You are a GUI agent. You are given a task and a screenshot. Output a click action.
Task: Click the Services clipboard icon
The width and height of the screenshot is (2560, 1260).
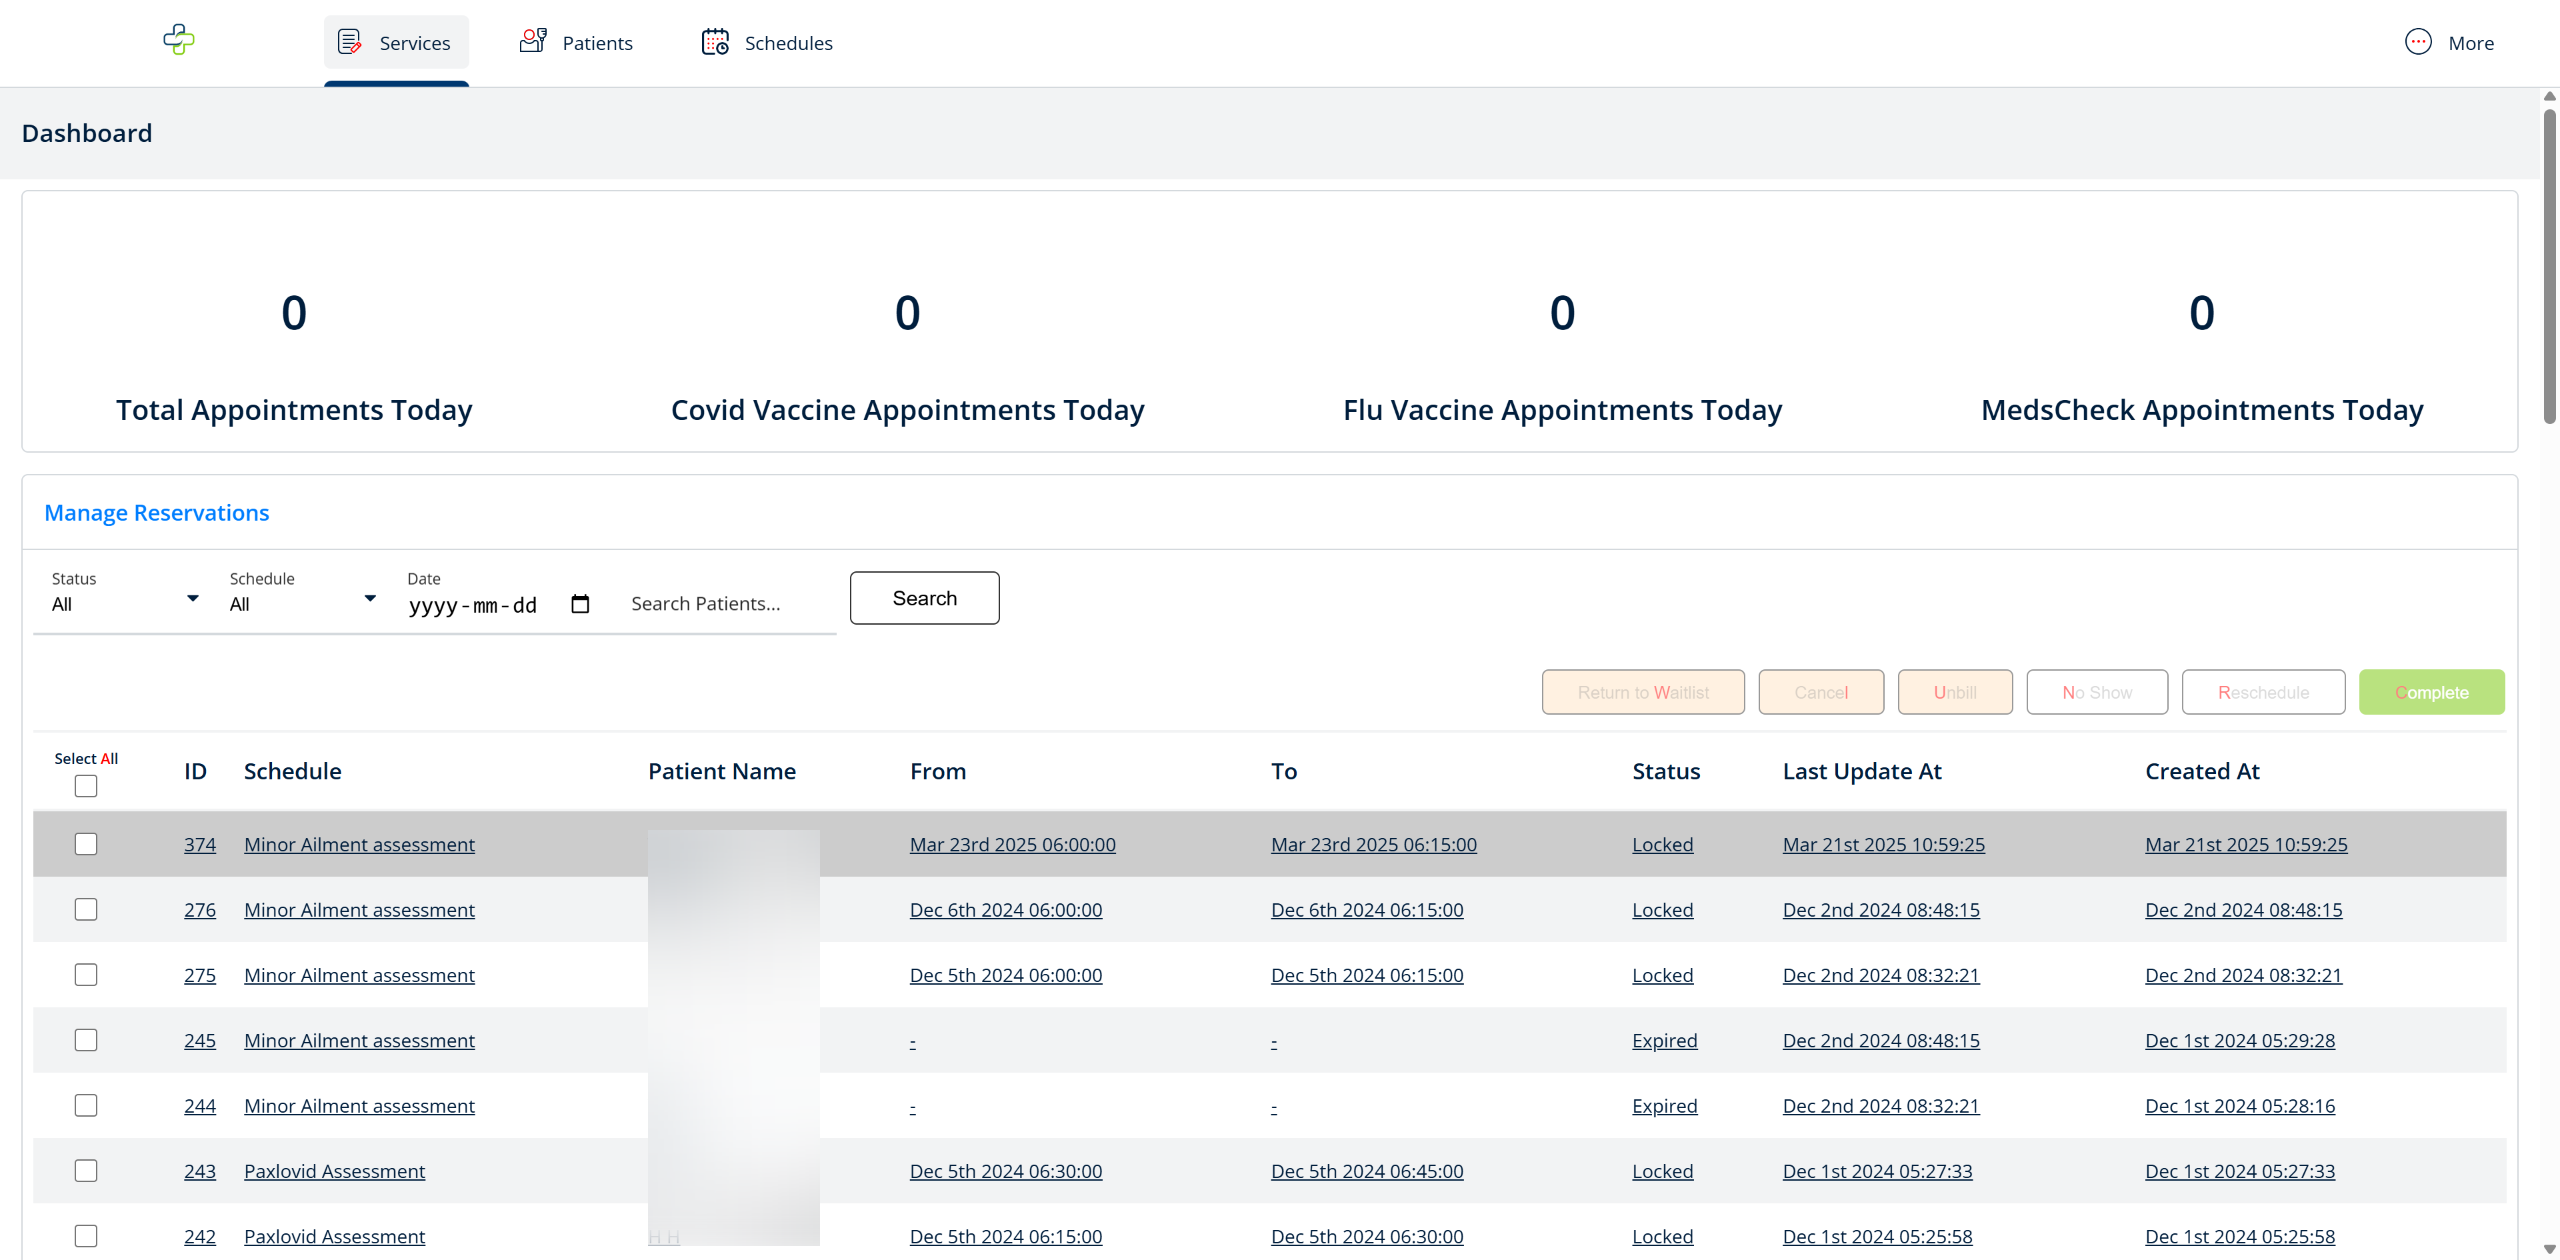point(349,42)
